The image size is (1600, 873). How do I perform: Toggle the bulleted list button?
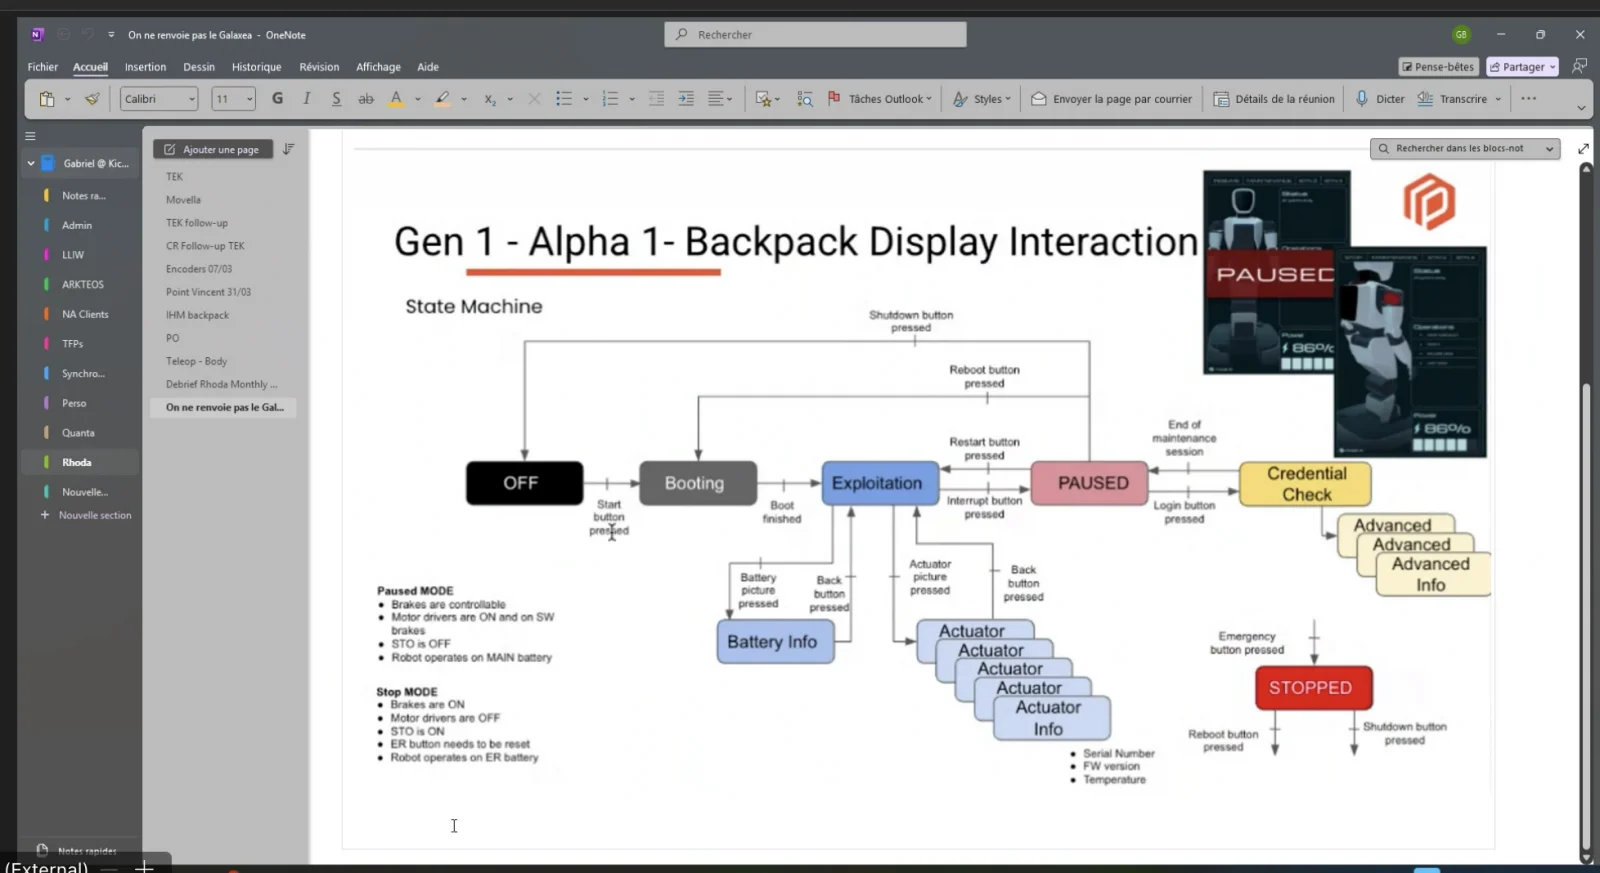[x=564, y=99]
